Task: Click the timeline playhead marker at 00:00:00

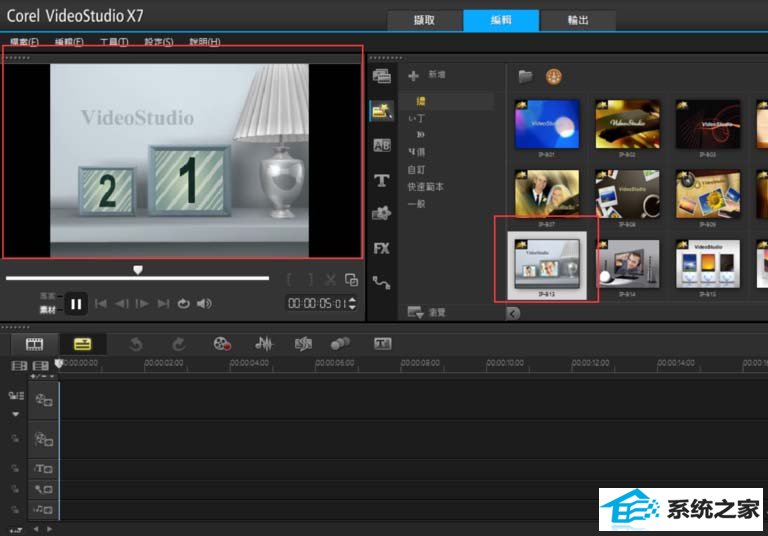Action: click(x=59, y=364)
